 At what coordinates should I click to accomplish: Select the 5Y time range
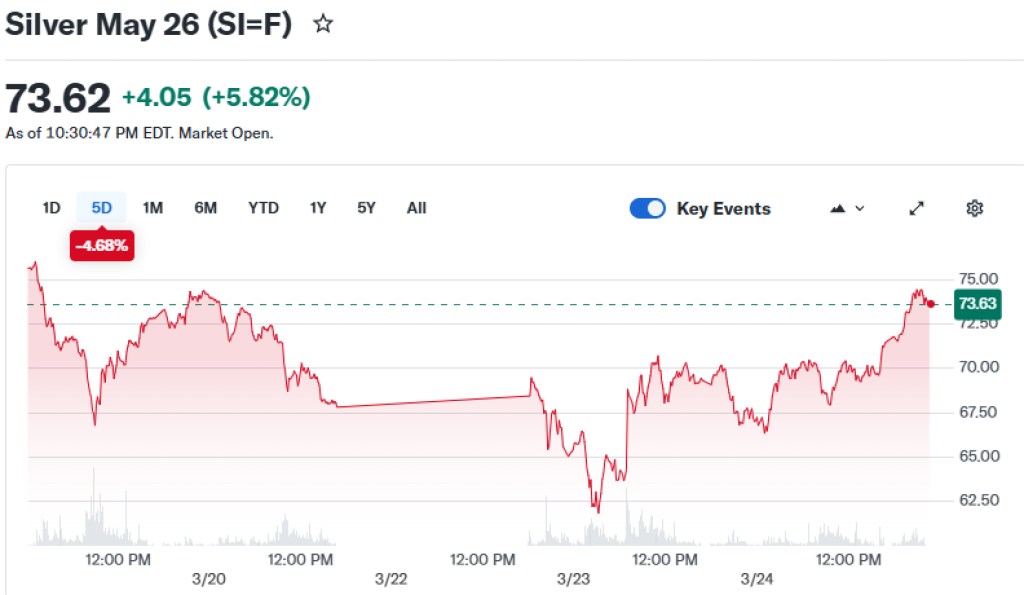coord(367,208)
